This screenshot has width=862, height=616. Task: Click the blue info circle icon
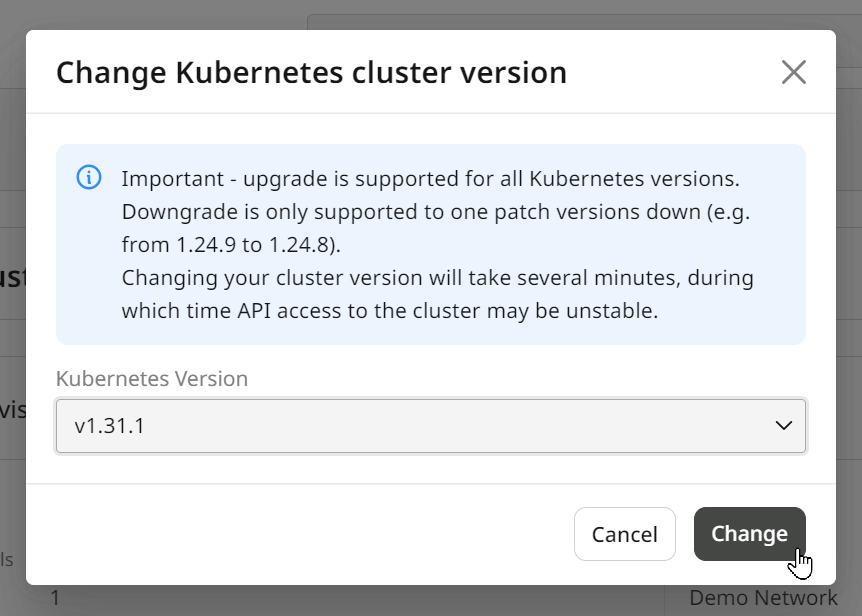[x=89, y=177]
